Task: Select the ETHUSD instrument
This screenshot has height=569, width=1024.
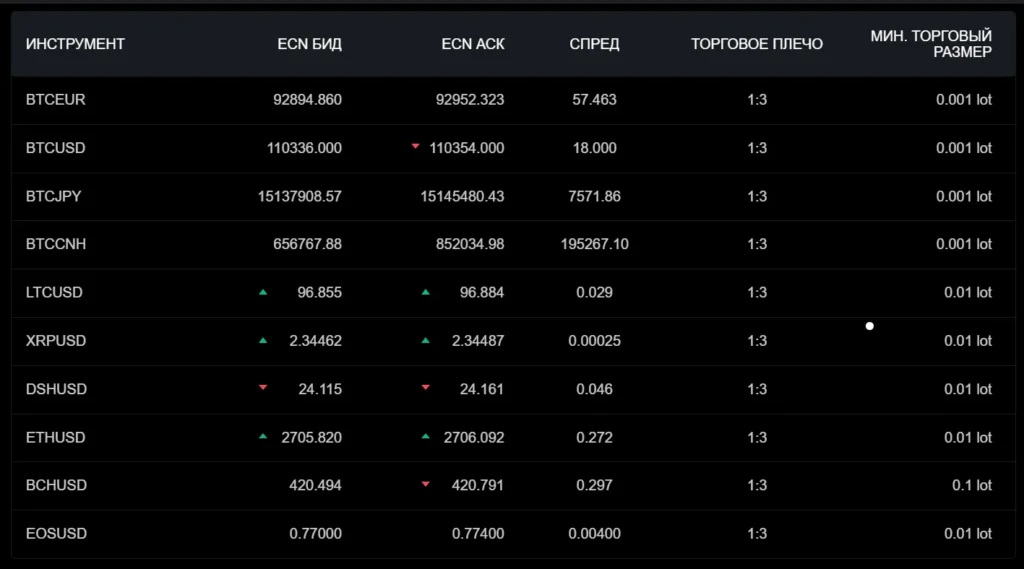Action: pos(56,438)
